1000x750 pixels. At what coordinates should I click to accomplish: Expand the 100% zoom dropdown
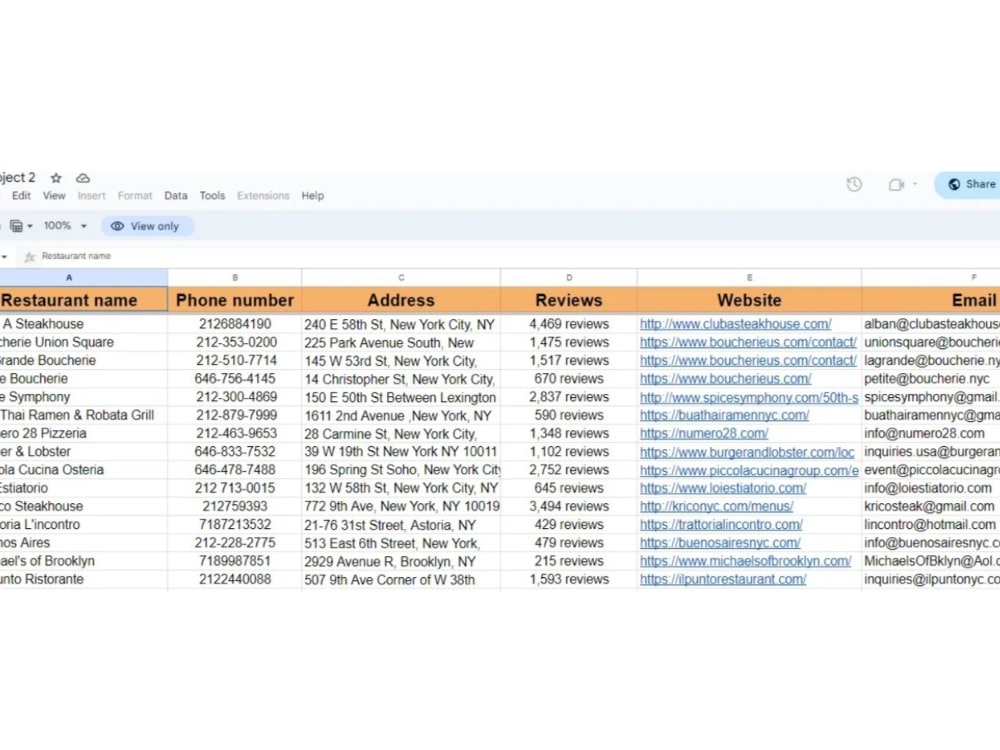pyautogui.click(x=64, y=226)
